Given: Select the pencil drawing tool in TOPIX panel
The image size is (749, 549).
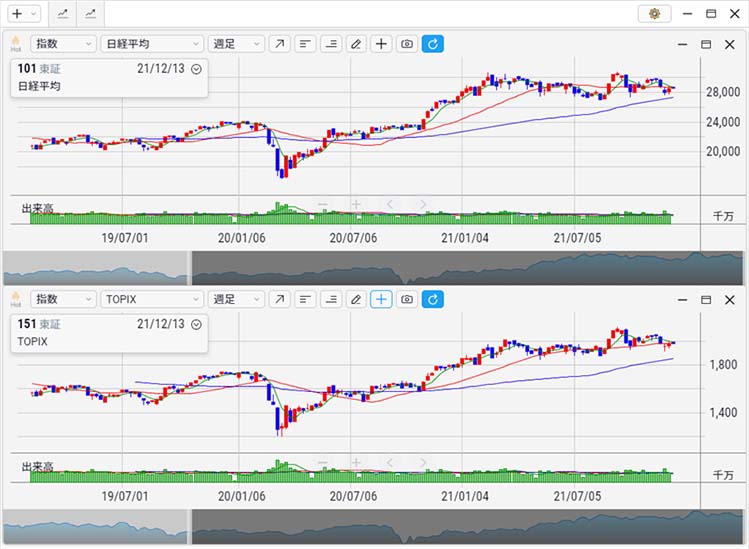Looking at the screenshot, I should (356, 299).
